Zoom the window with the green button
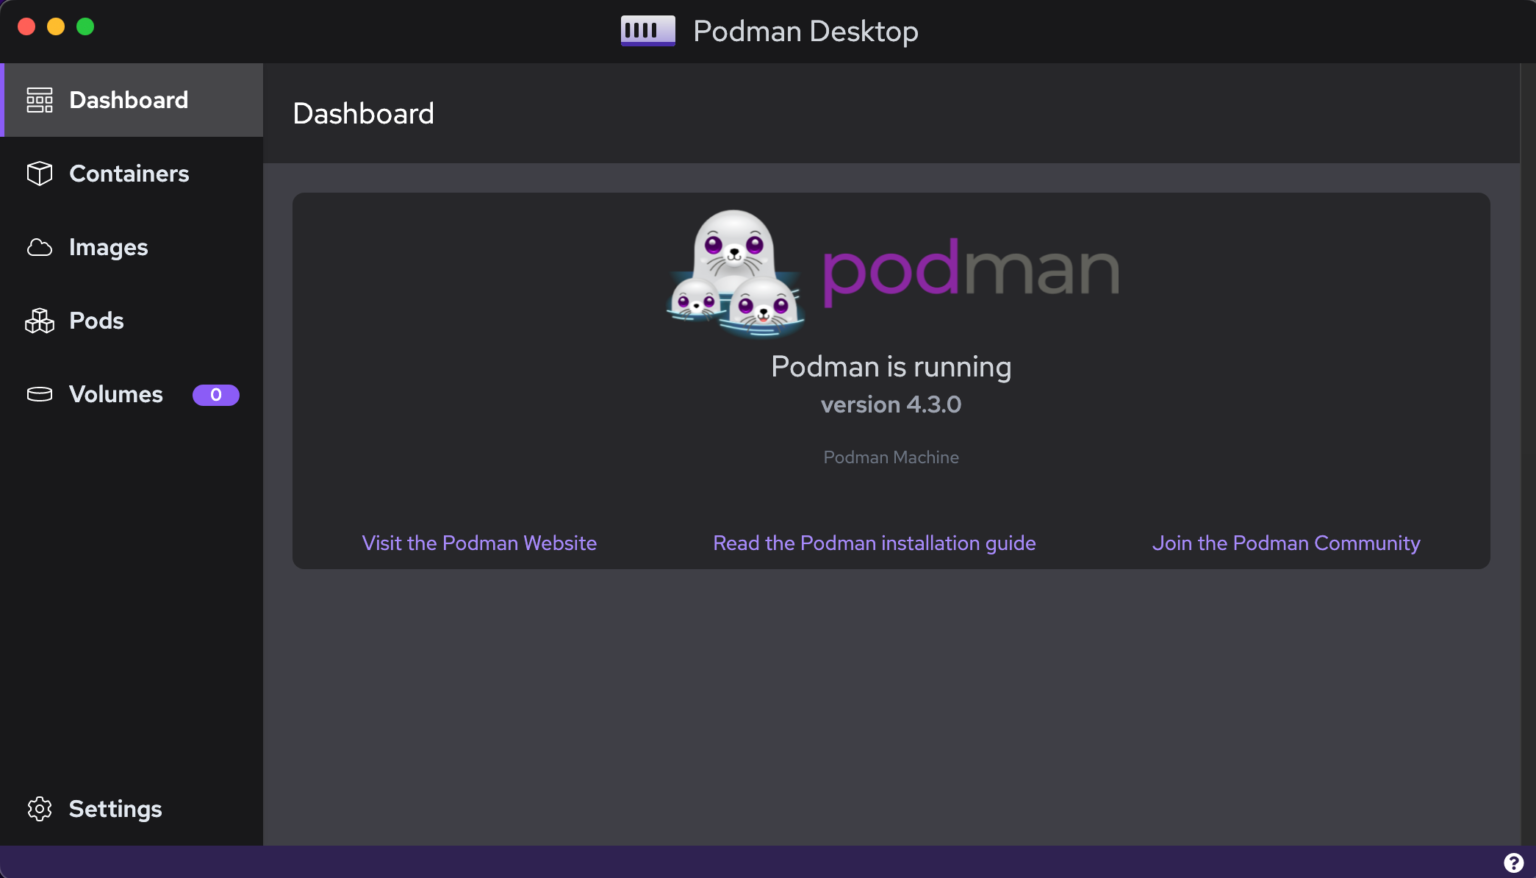Viewport: 1536px width, 878px height. click(x=85, y=26)
